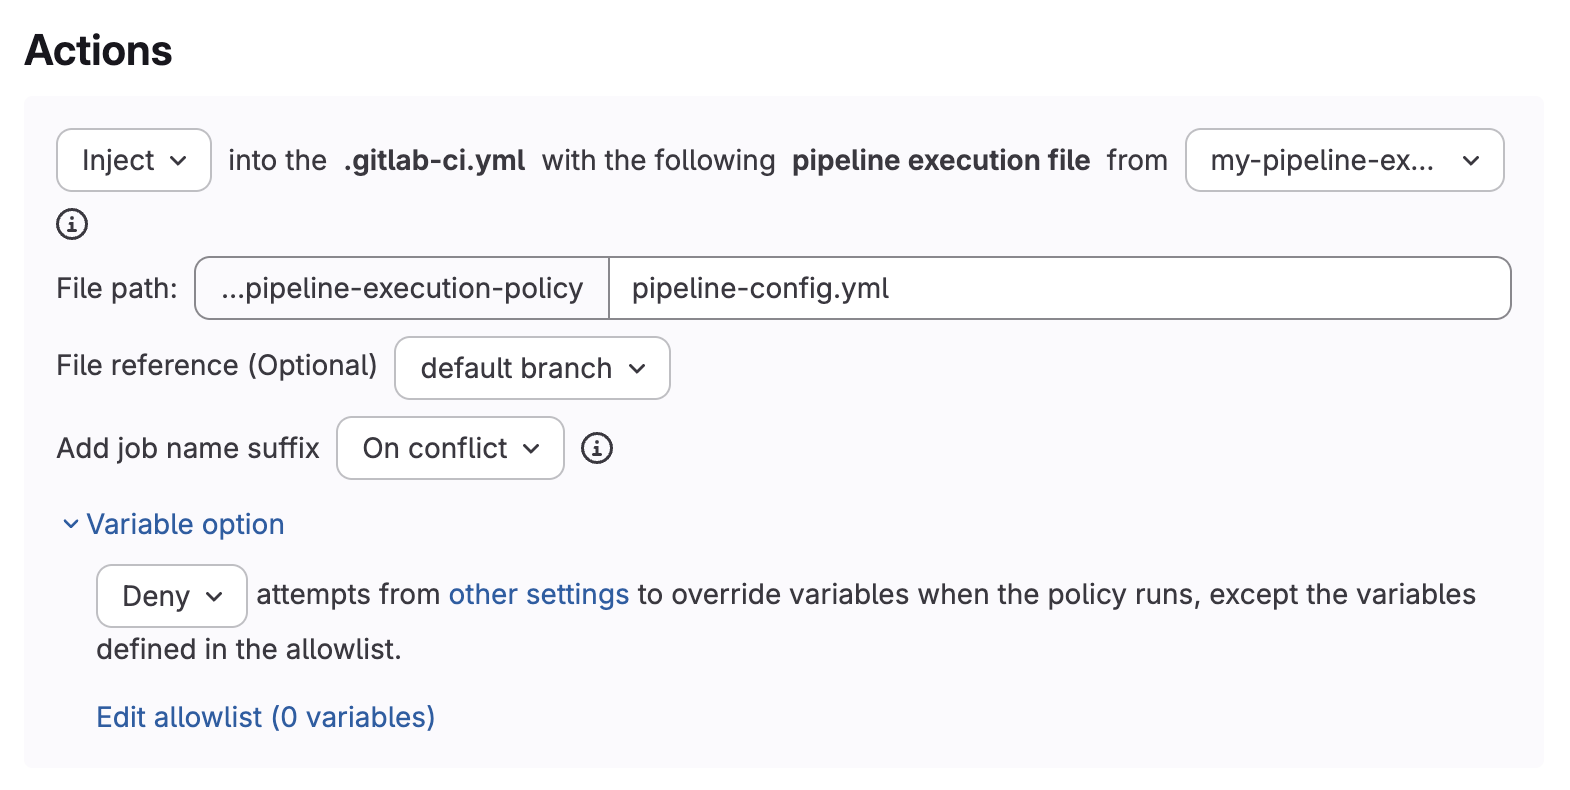Open the File reference default branch dropdown

coord(531,368)
